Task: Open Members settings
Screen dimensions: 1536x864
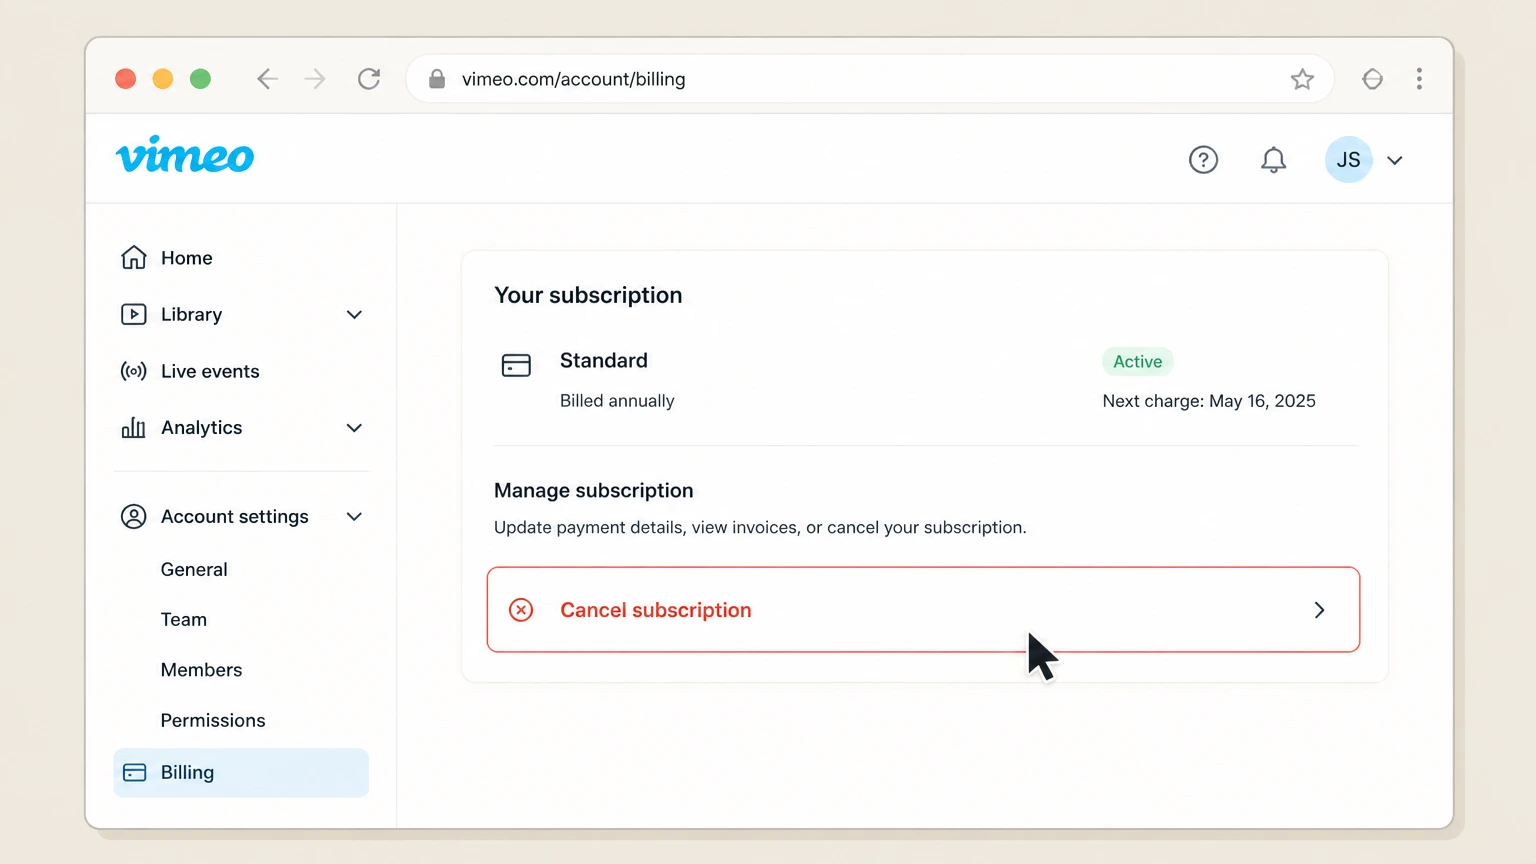Action: [201, 670]
